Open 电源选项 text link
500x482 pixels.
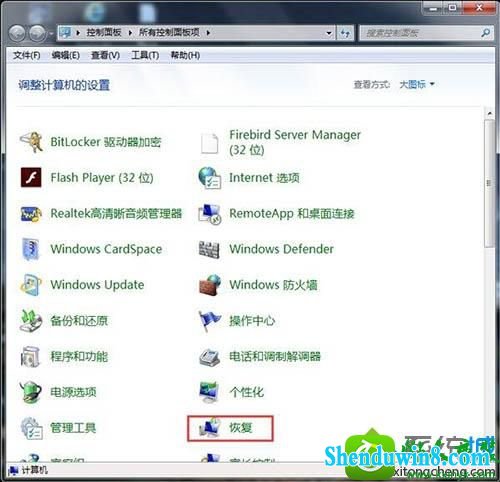73,392
